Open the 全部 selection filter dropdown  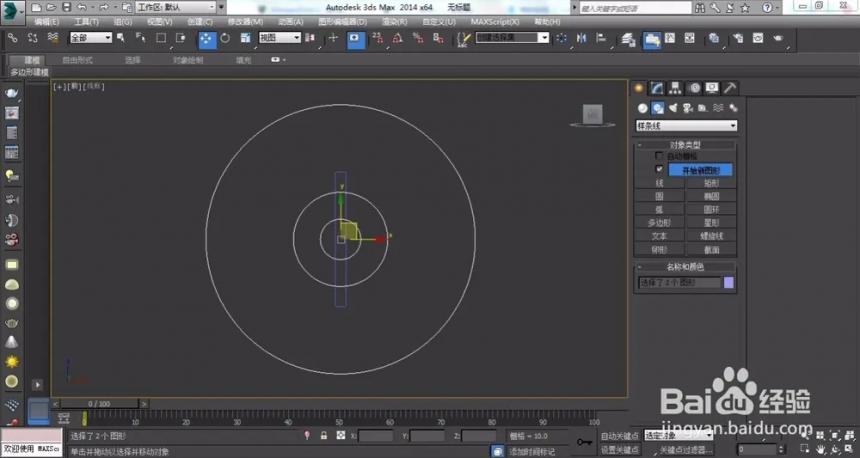click(x=90, y=38)
